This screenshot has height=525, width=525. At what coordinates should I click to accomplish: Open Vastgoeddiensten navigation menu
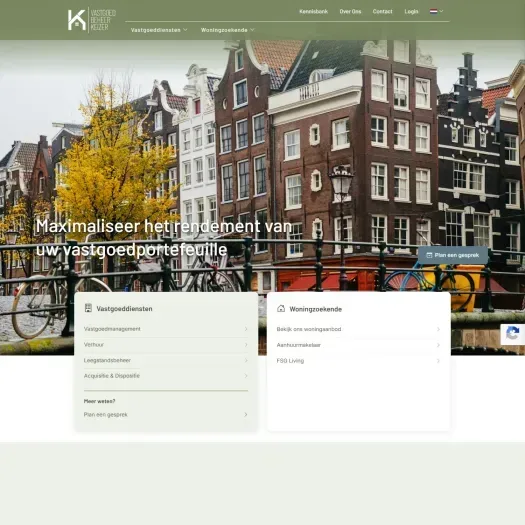pos(155,30)
